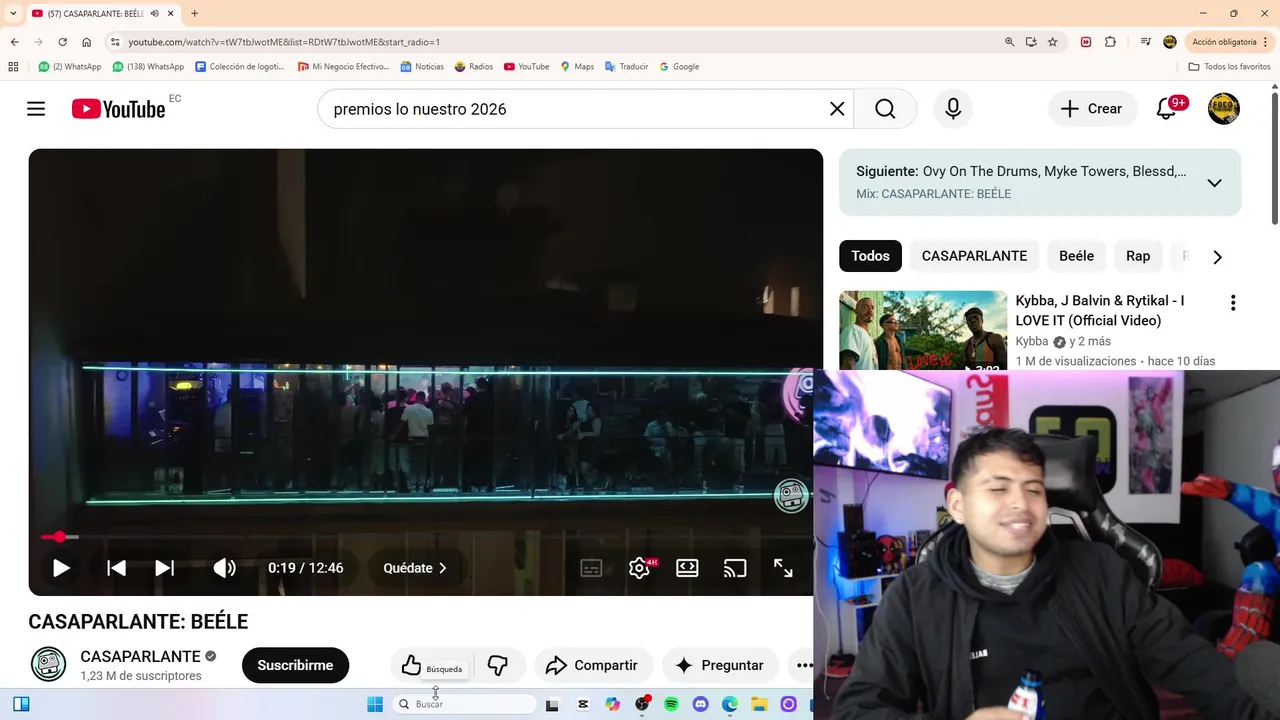1280x720 pixels.
Task: Go to the browser home page
Action: 87,42
